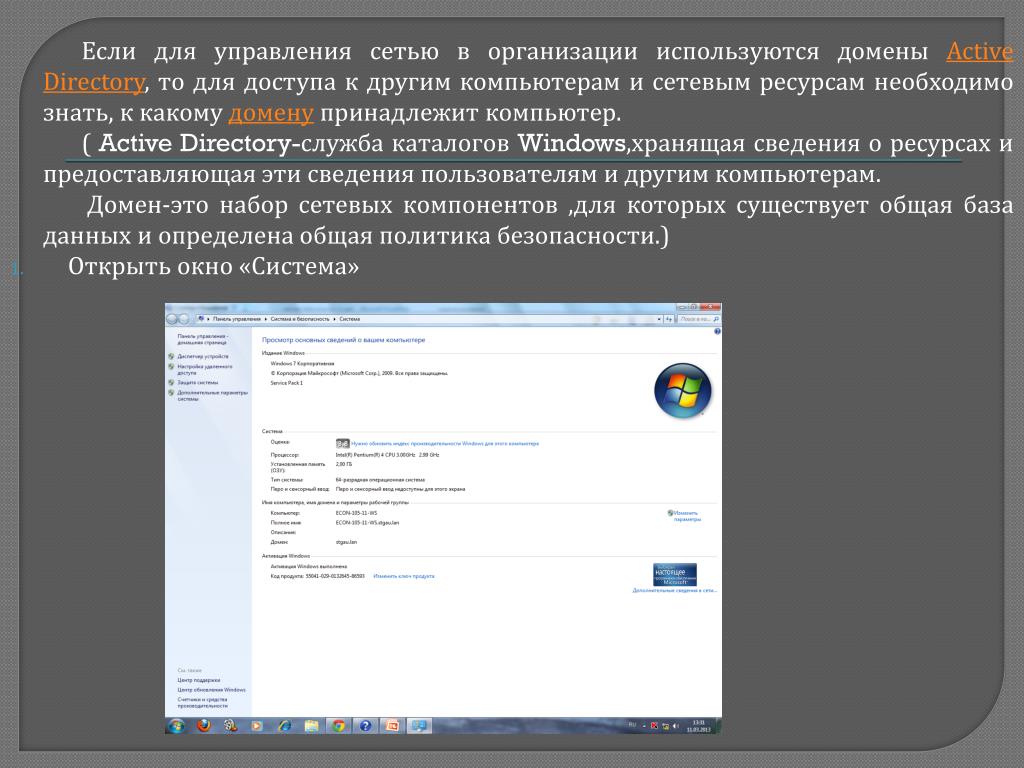Open help via blue question mark icon
The height and width of the screenshot is (768, 1024).
[x=717, y=332]
